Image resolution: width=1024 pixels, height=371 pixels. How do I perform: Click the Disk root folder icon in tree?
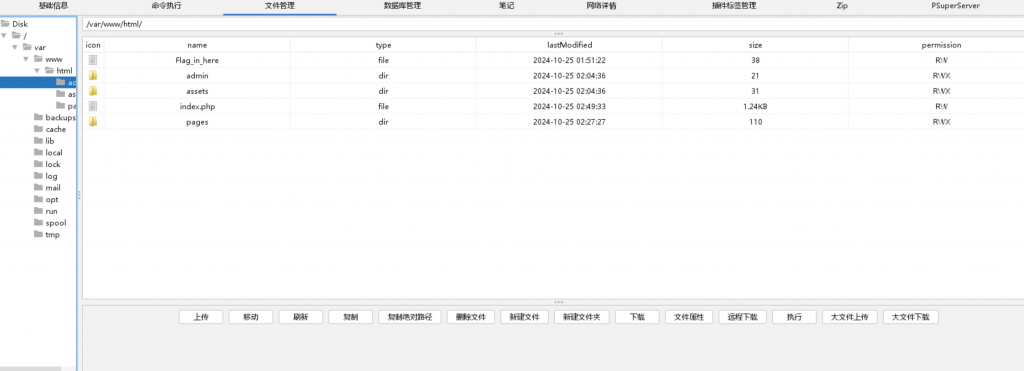pos(5,24)
